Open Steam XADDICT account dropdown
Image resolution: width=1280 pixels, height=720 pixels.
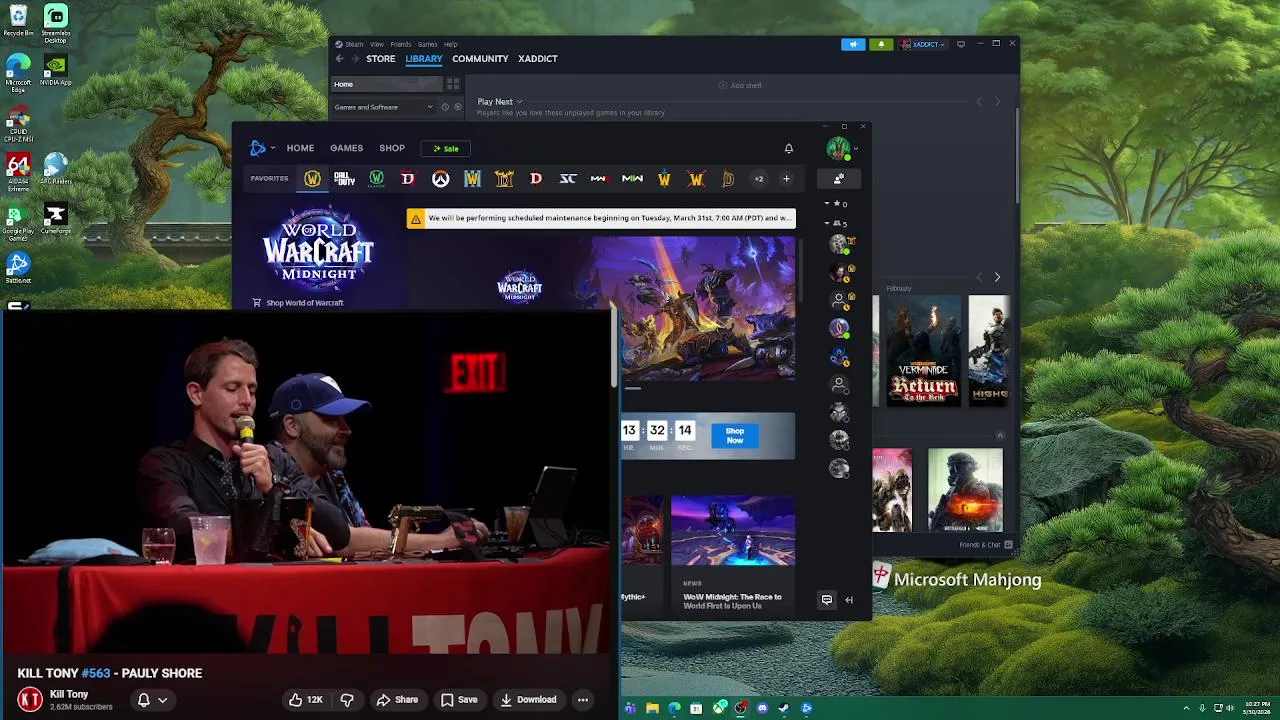click(922, 44)
